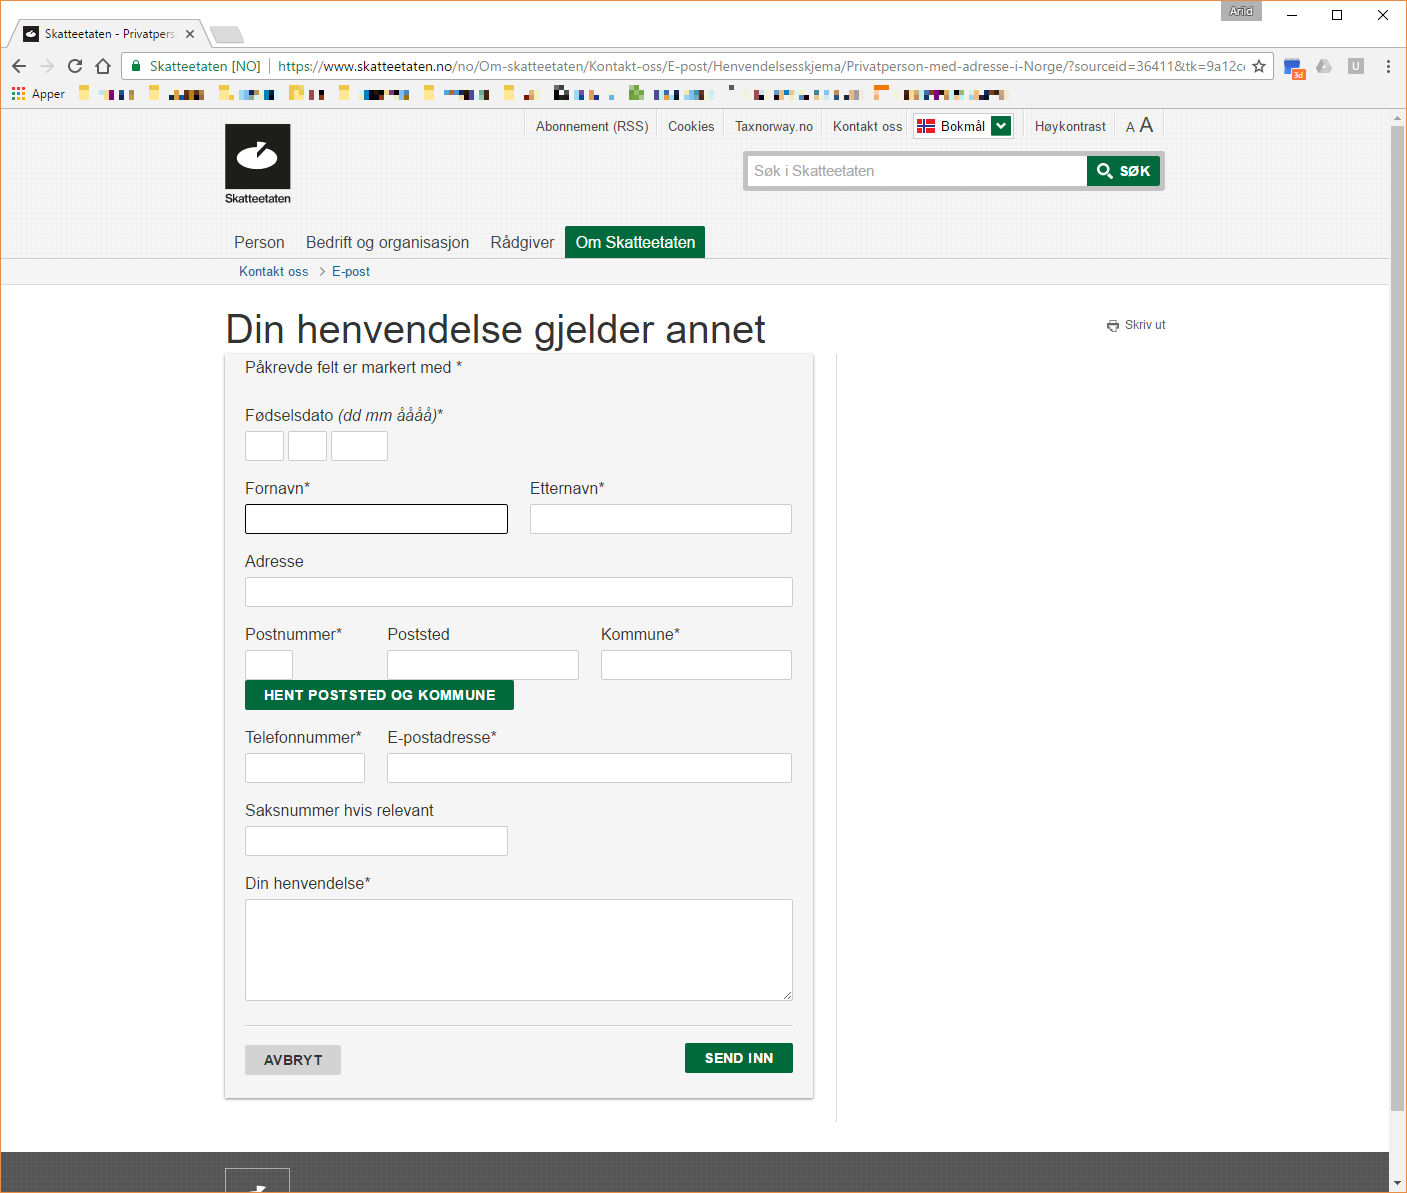Click HENT POSTSTED OG KOMMUNE button
The image size is (1407, 1193).
click(x=379, y=695)
